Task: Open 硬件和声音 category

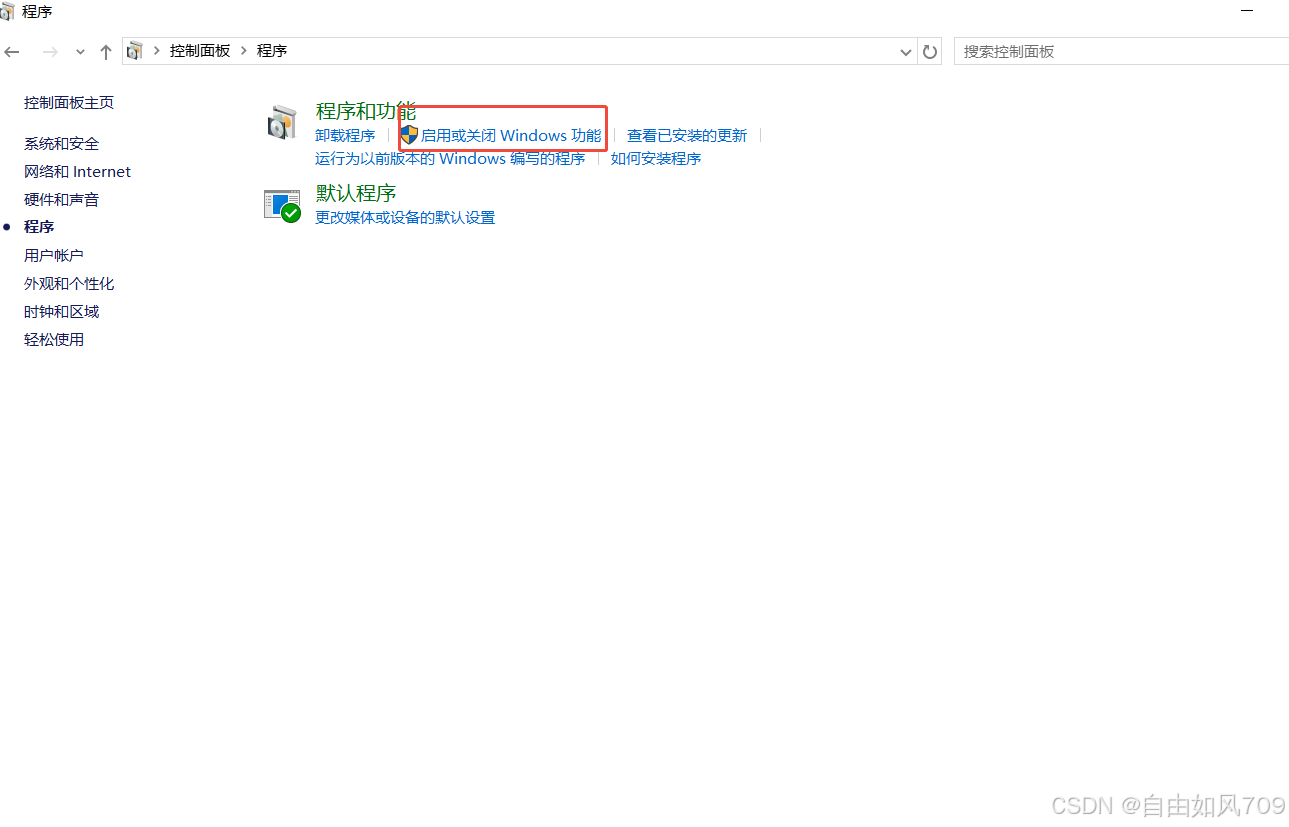Action: click(62, 199)
